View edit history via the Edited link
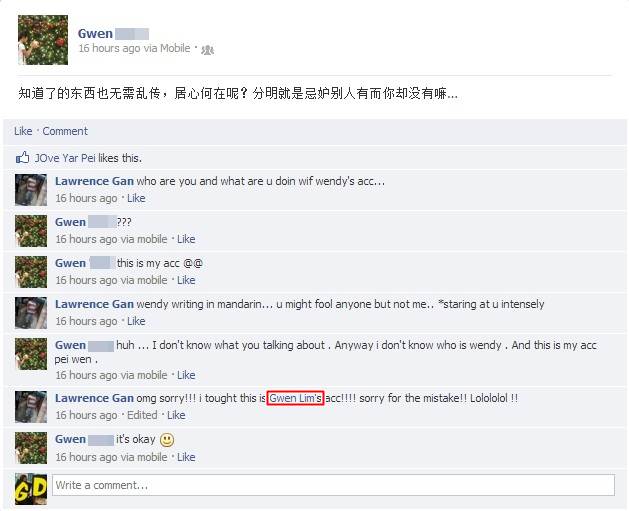The height and width of the screenshot is (511, 629). [x=142, y=415]
